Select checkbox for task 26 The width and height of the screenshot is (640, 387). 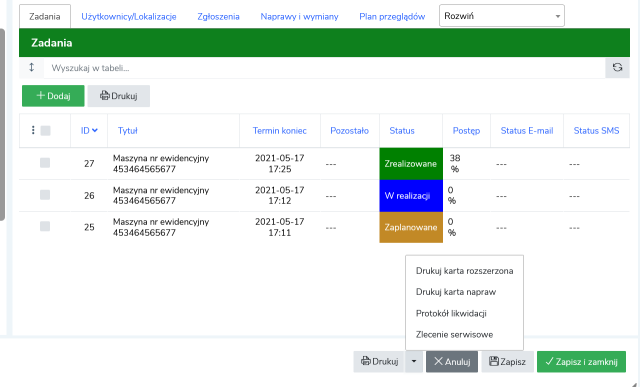point(45,195)
